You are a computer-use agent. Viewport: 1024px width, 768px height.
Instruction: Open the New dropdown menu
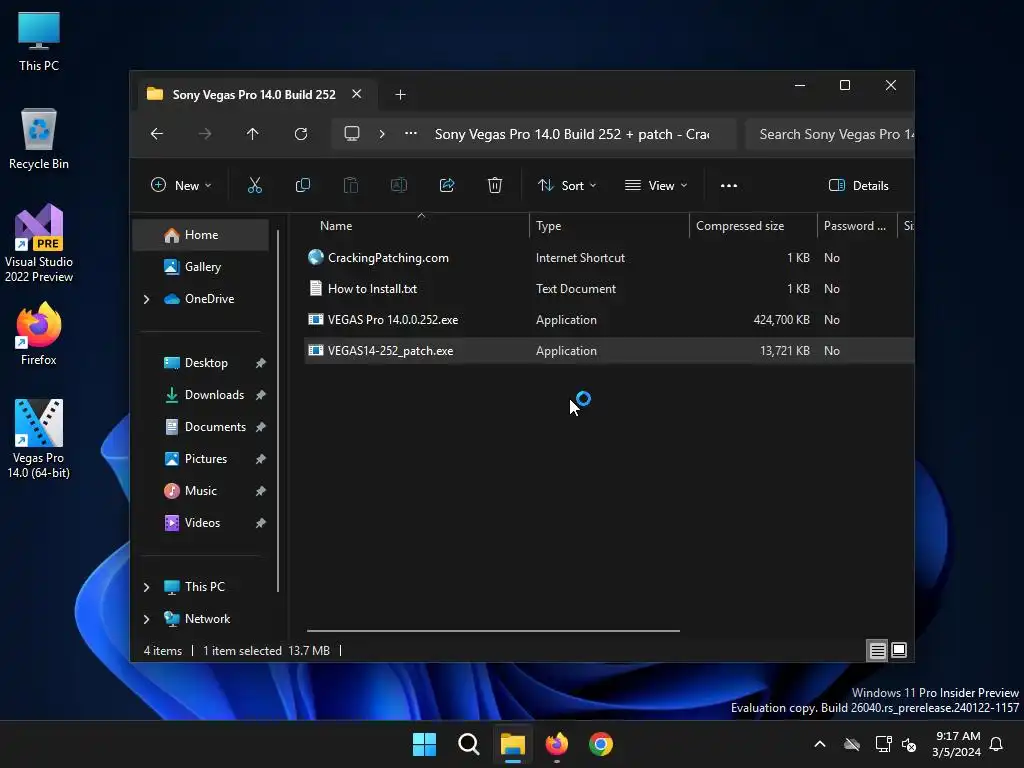pos(181,185)
